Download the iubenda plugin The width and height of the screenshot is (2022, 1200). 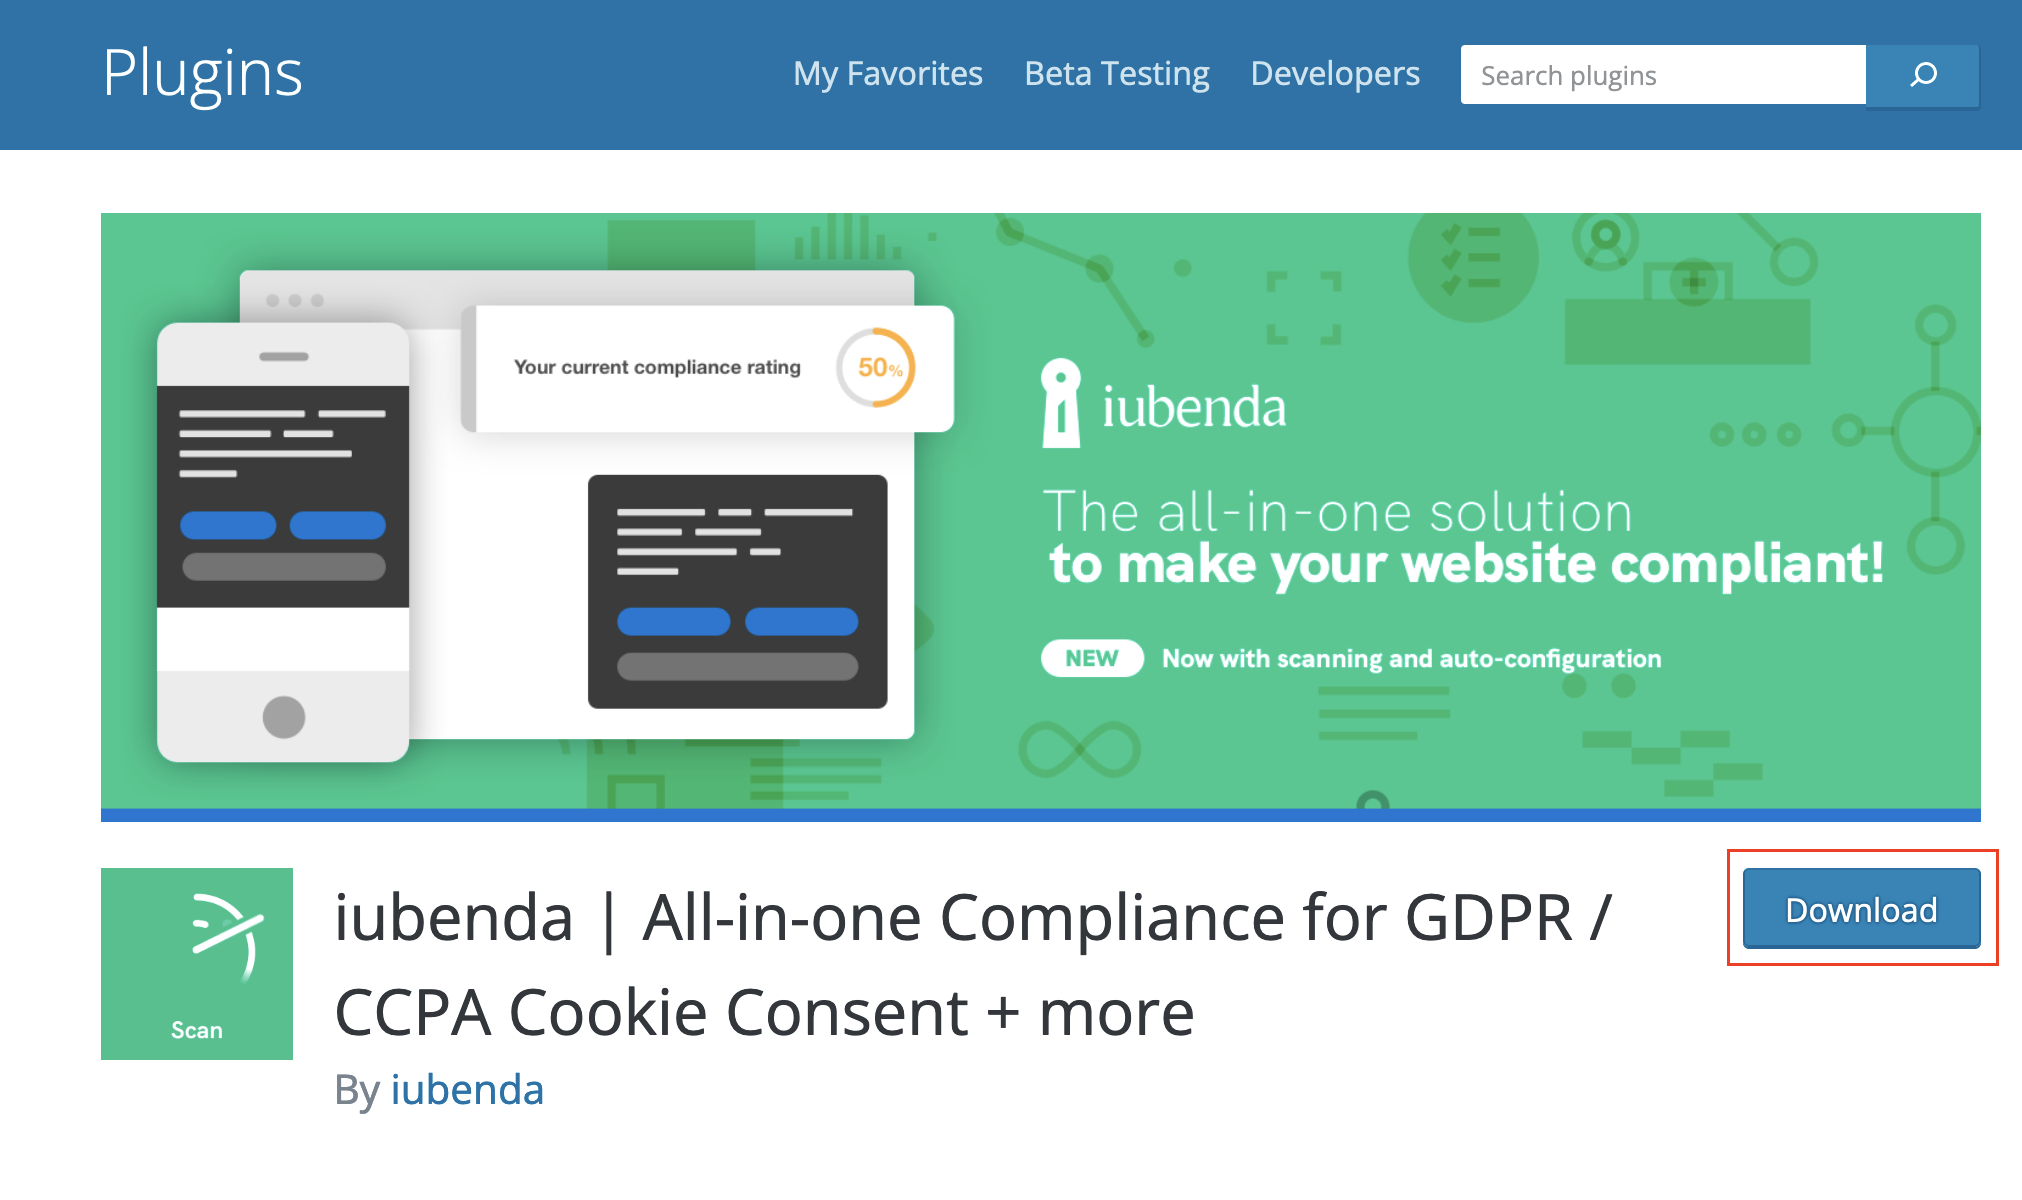1861,909
